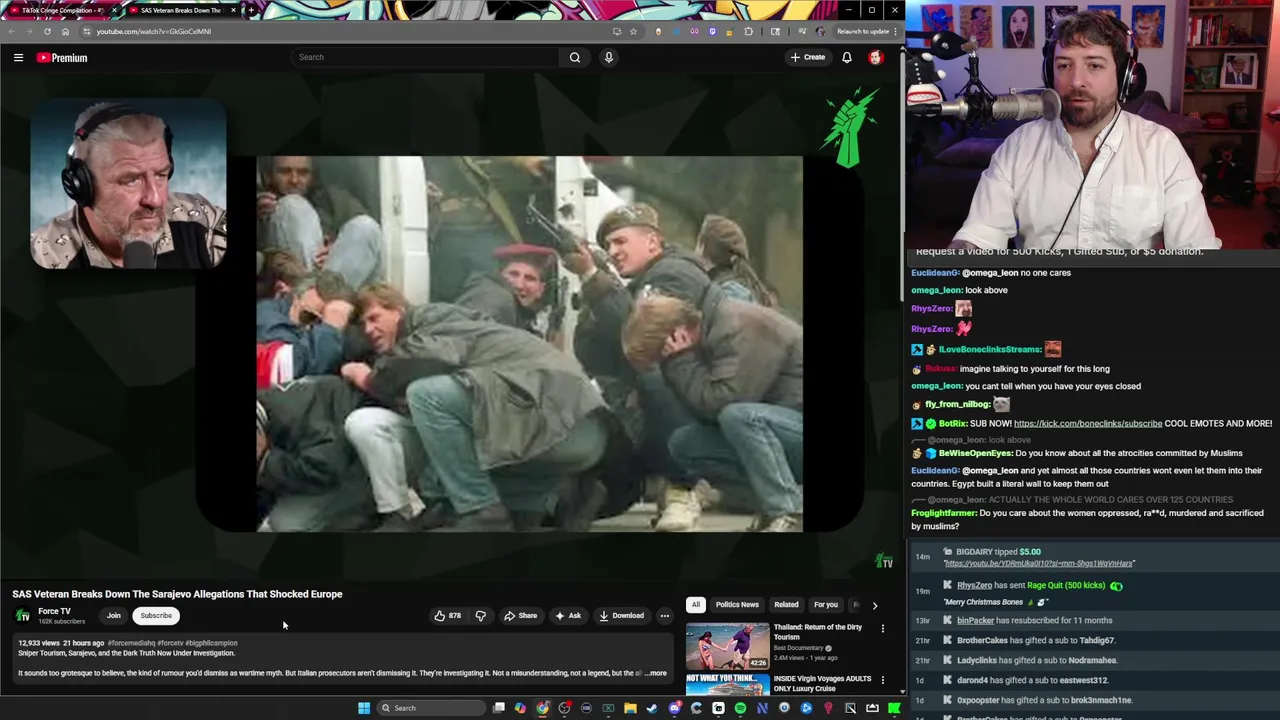The image size is (1280, 720).
Task: Open BIGDAIRY's tipped youtu.be link
Action: [1039, 564]
